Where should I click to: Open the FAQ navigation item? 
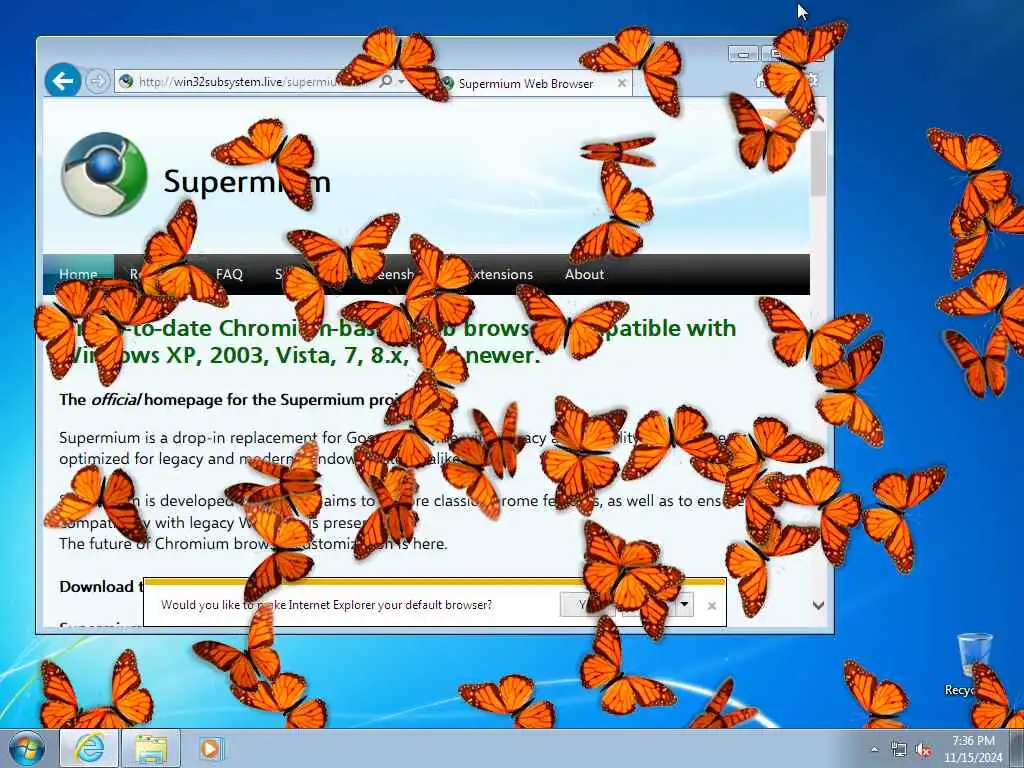(229, 274)
